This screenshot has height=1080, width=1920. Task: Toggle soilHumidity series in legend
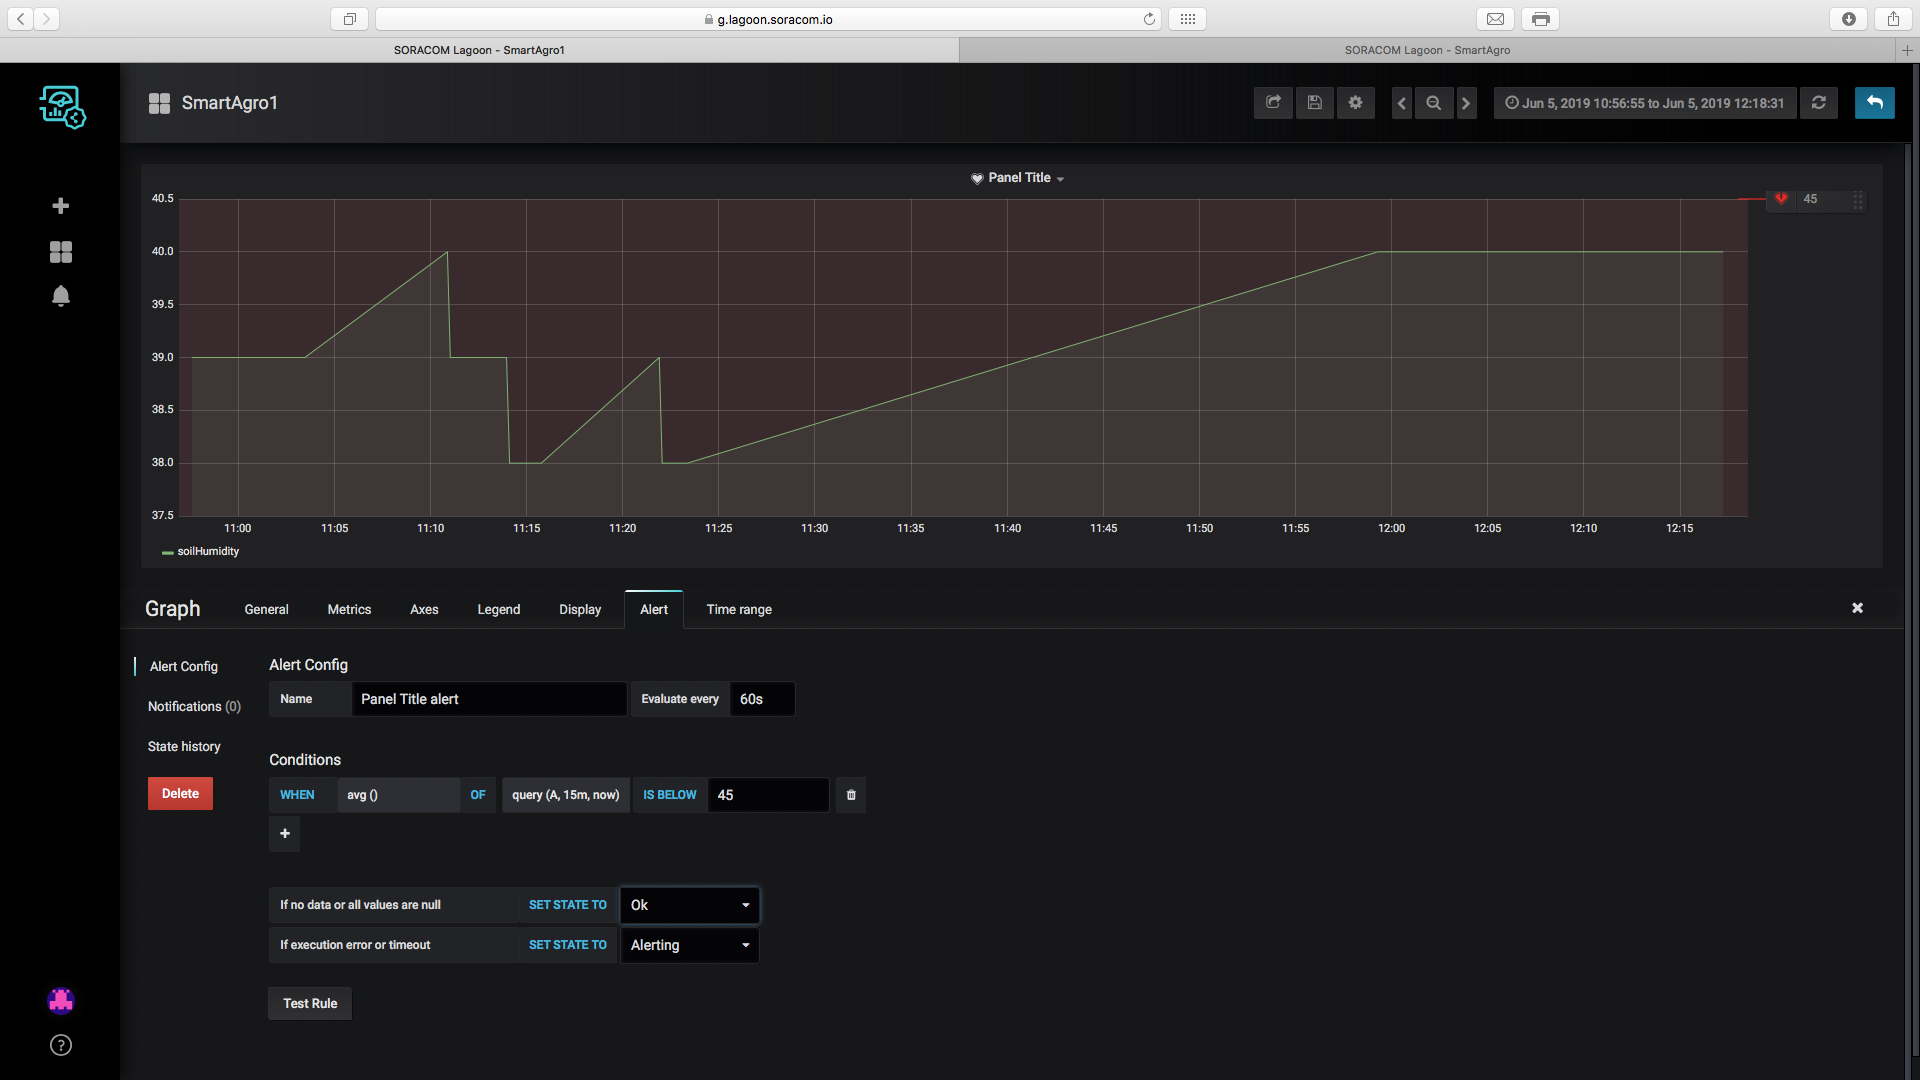(x=207, y=552)
